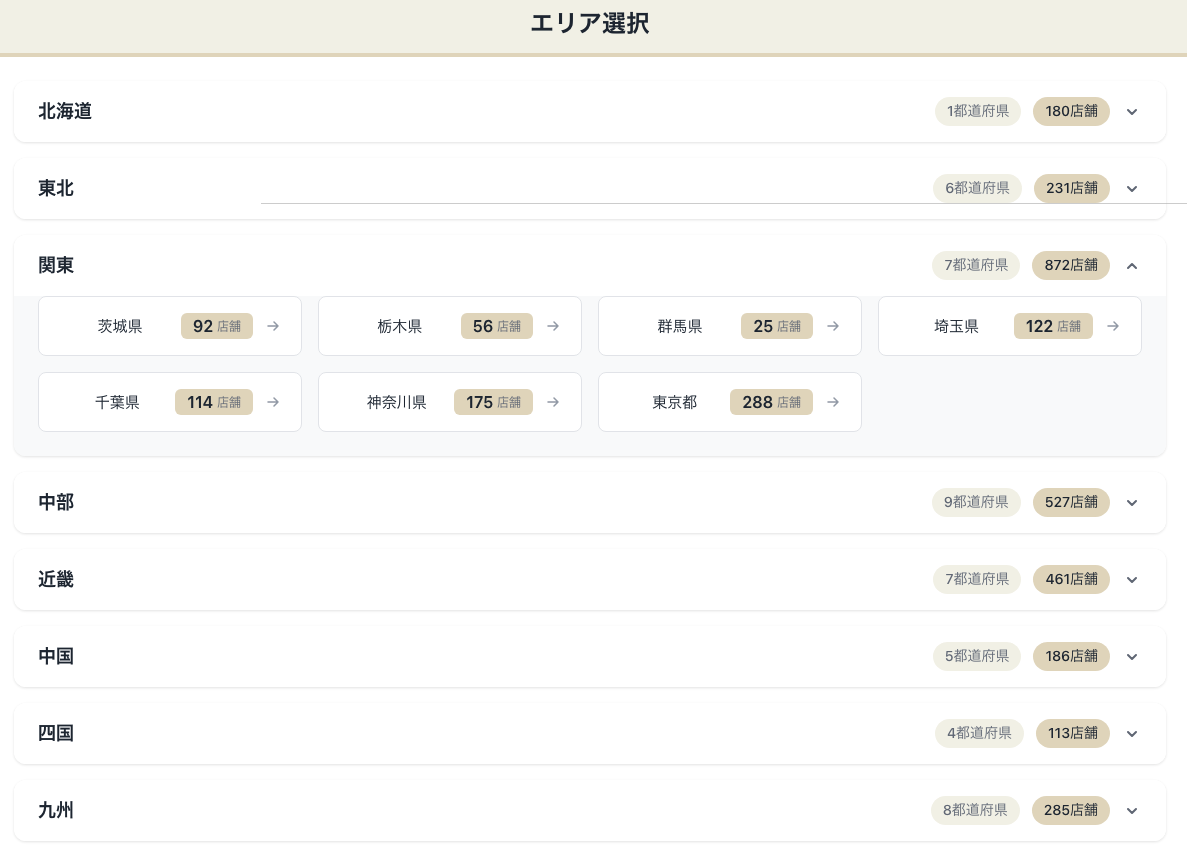Collapse the 関東 region chevron
The image size is (1187, 854).
click(x=1132, y=266)
